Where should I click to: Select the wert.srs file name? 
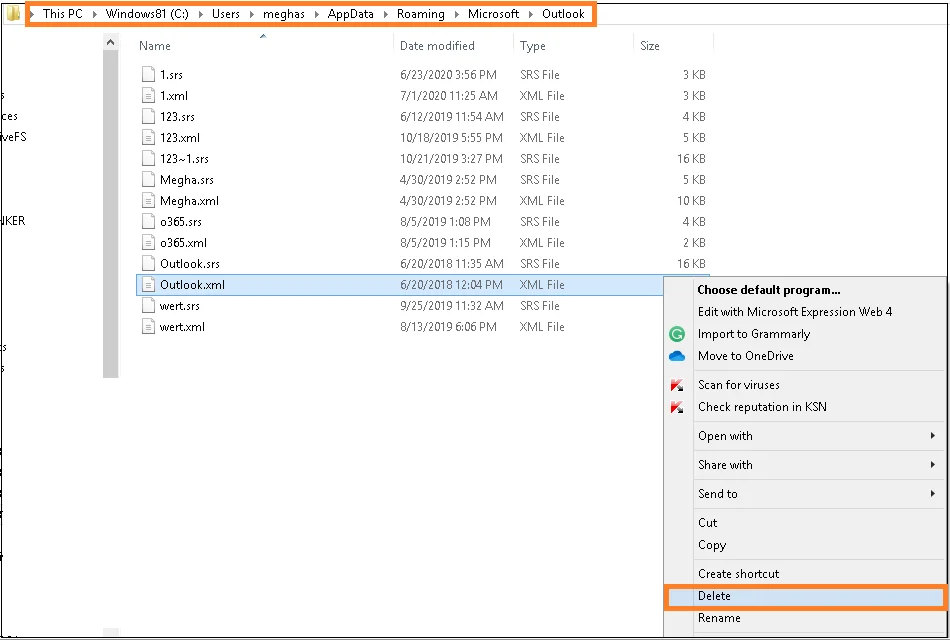(x=179, y=305)
